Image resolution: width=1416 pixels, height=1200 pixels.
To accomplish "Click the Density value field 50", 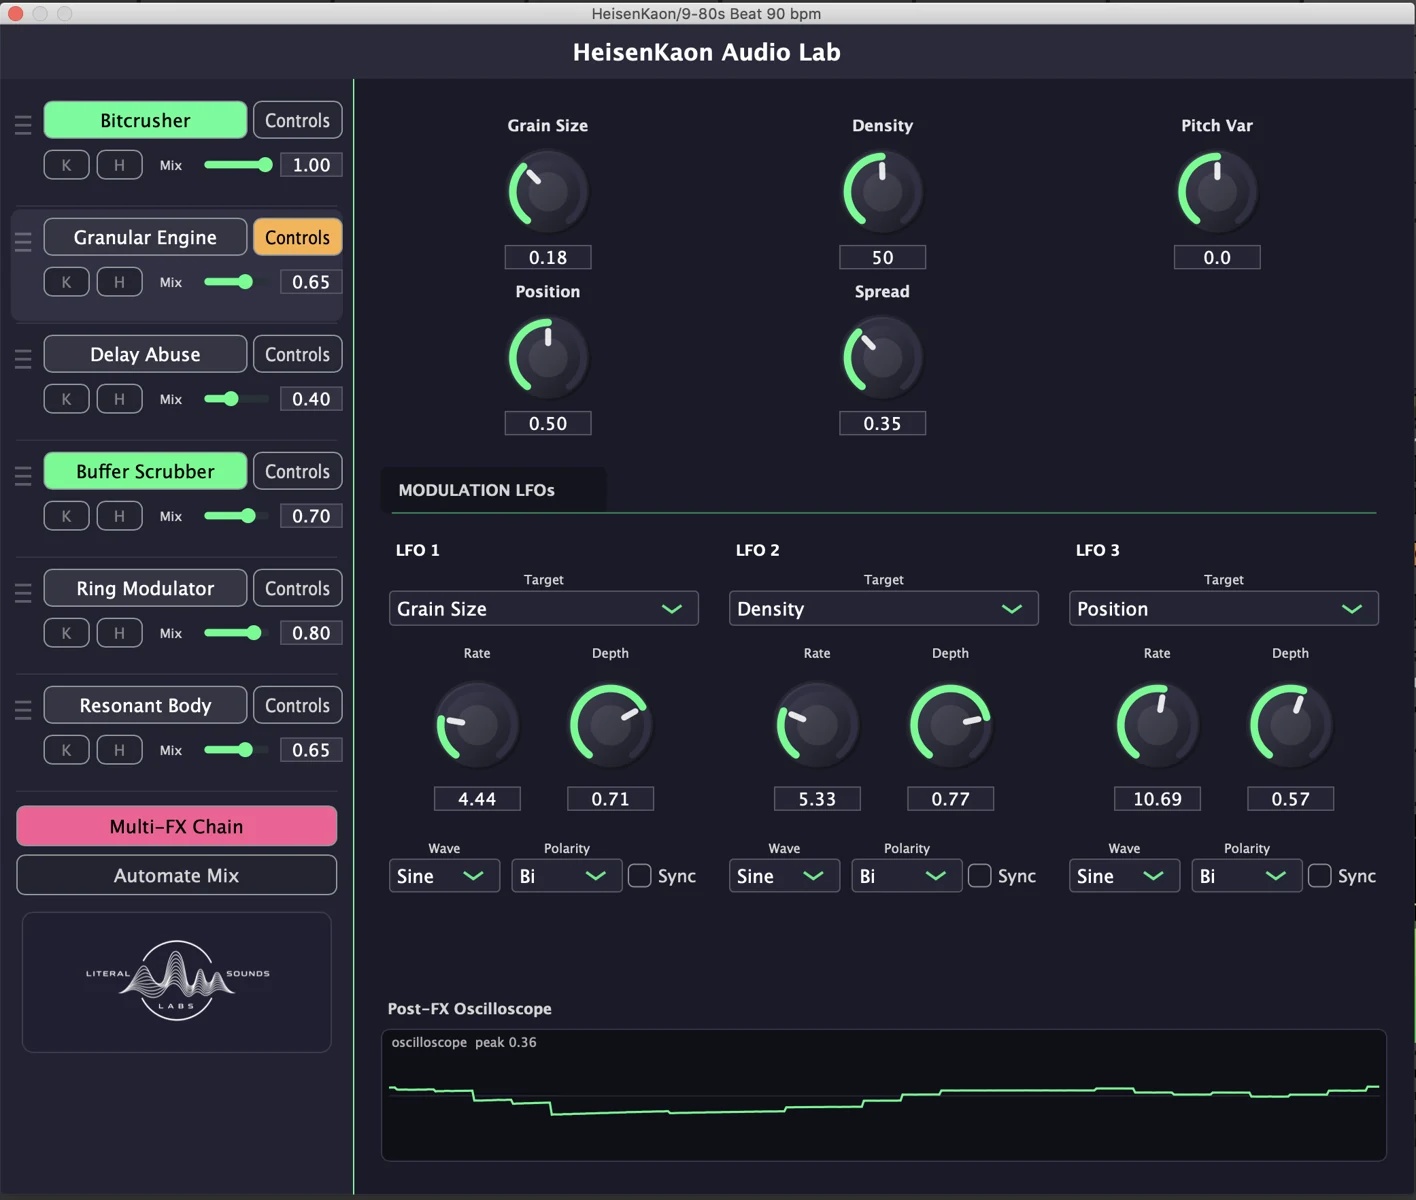I will (x=882, y=257).
